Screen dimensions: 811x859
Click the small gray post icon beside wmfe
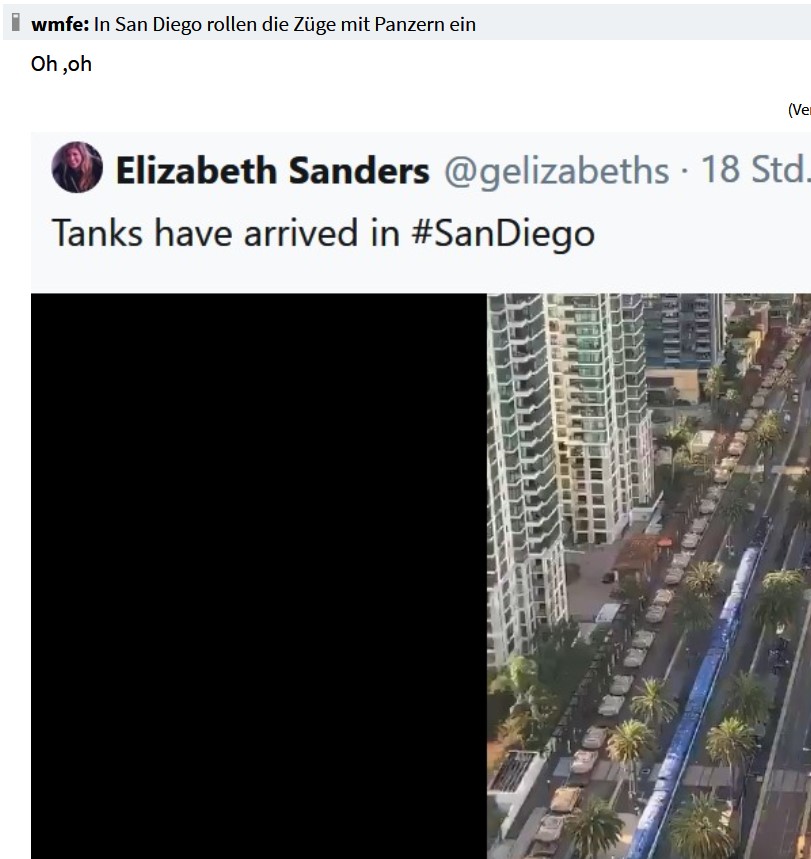coord(16,22)
